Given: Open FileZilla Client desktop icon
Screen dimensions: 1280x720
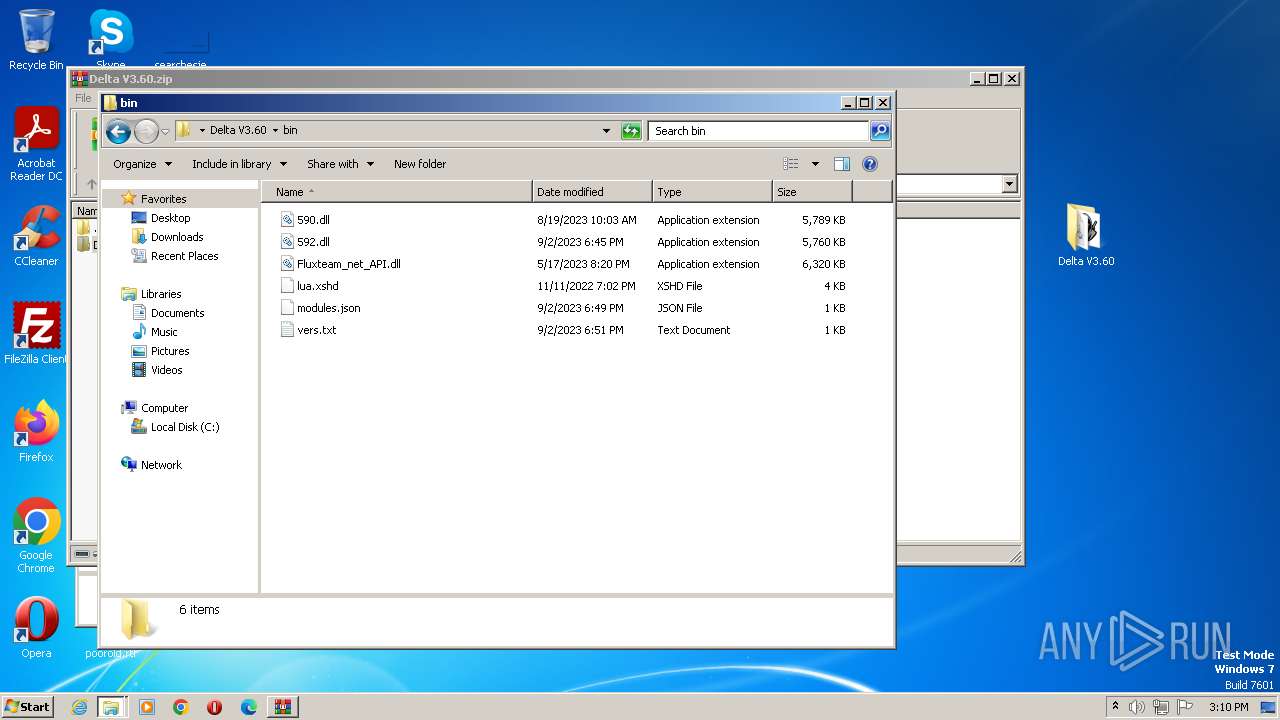Looking at the screenshot, I should point(36,333).
